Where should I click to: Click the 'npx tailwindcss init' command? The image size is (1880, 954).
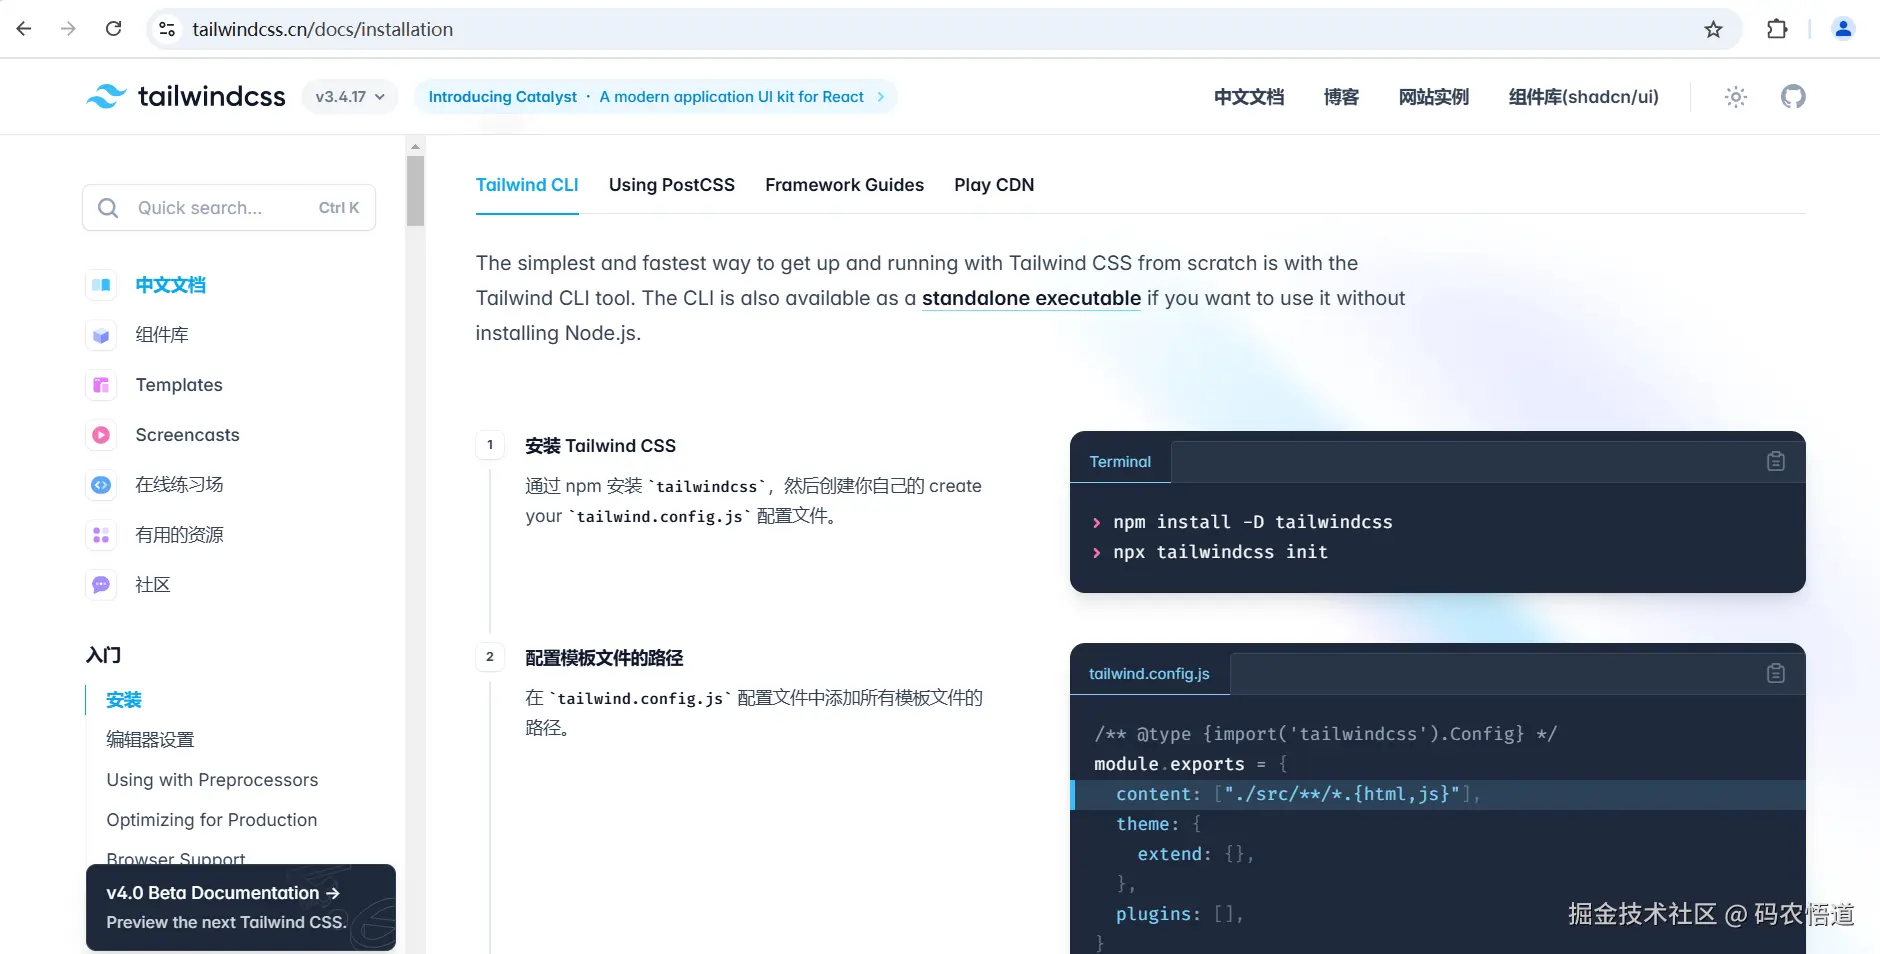1220,552
